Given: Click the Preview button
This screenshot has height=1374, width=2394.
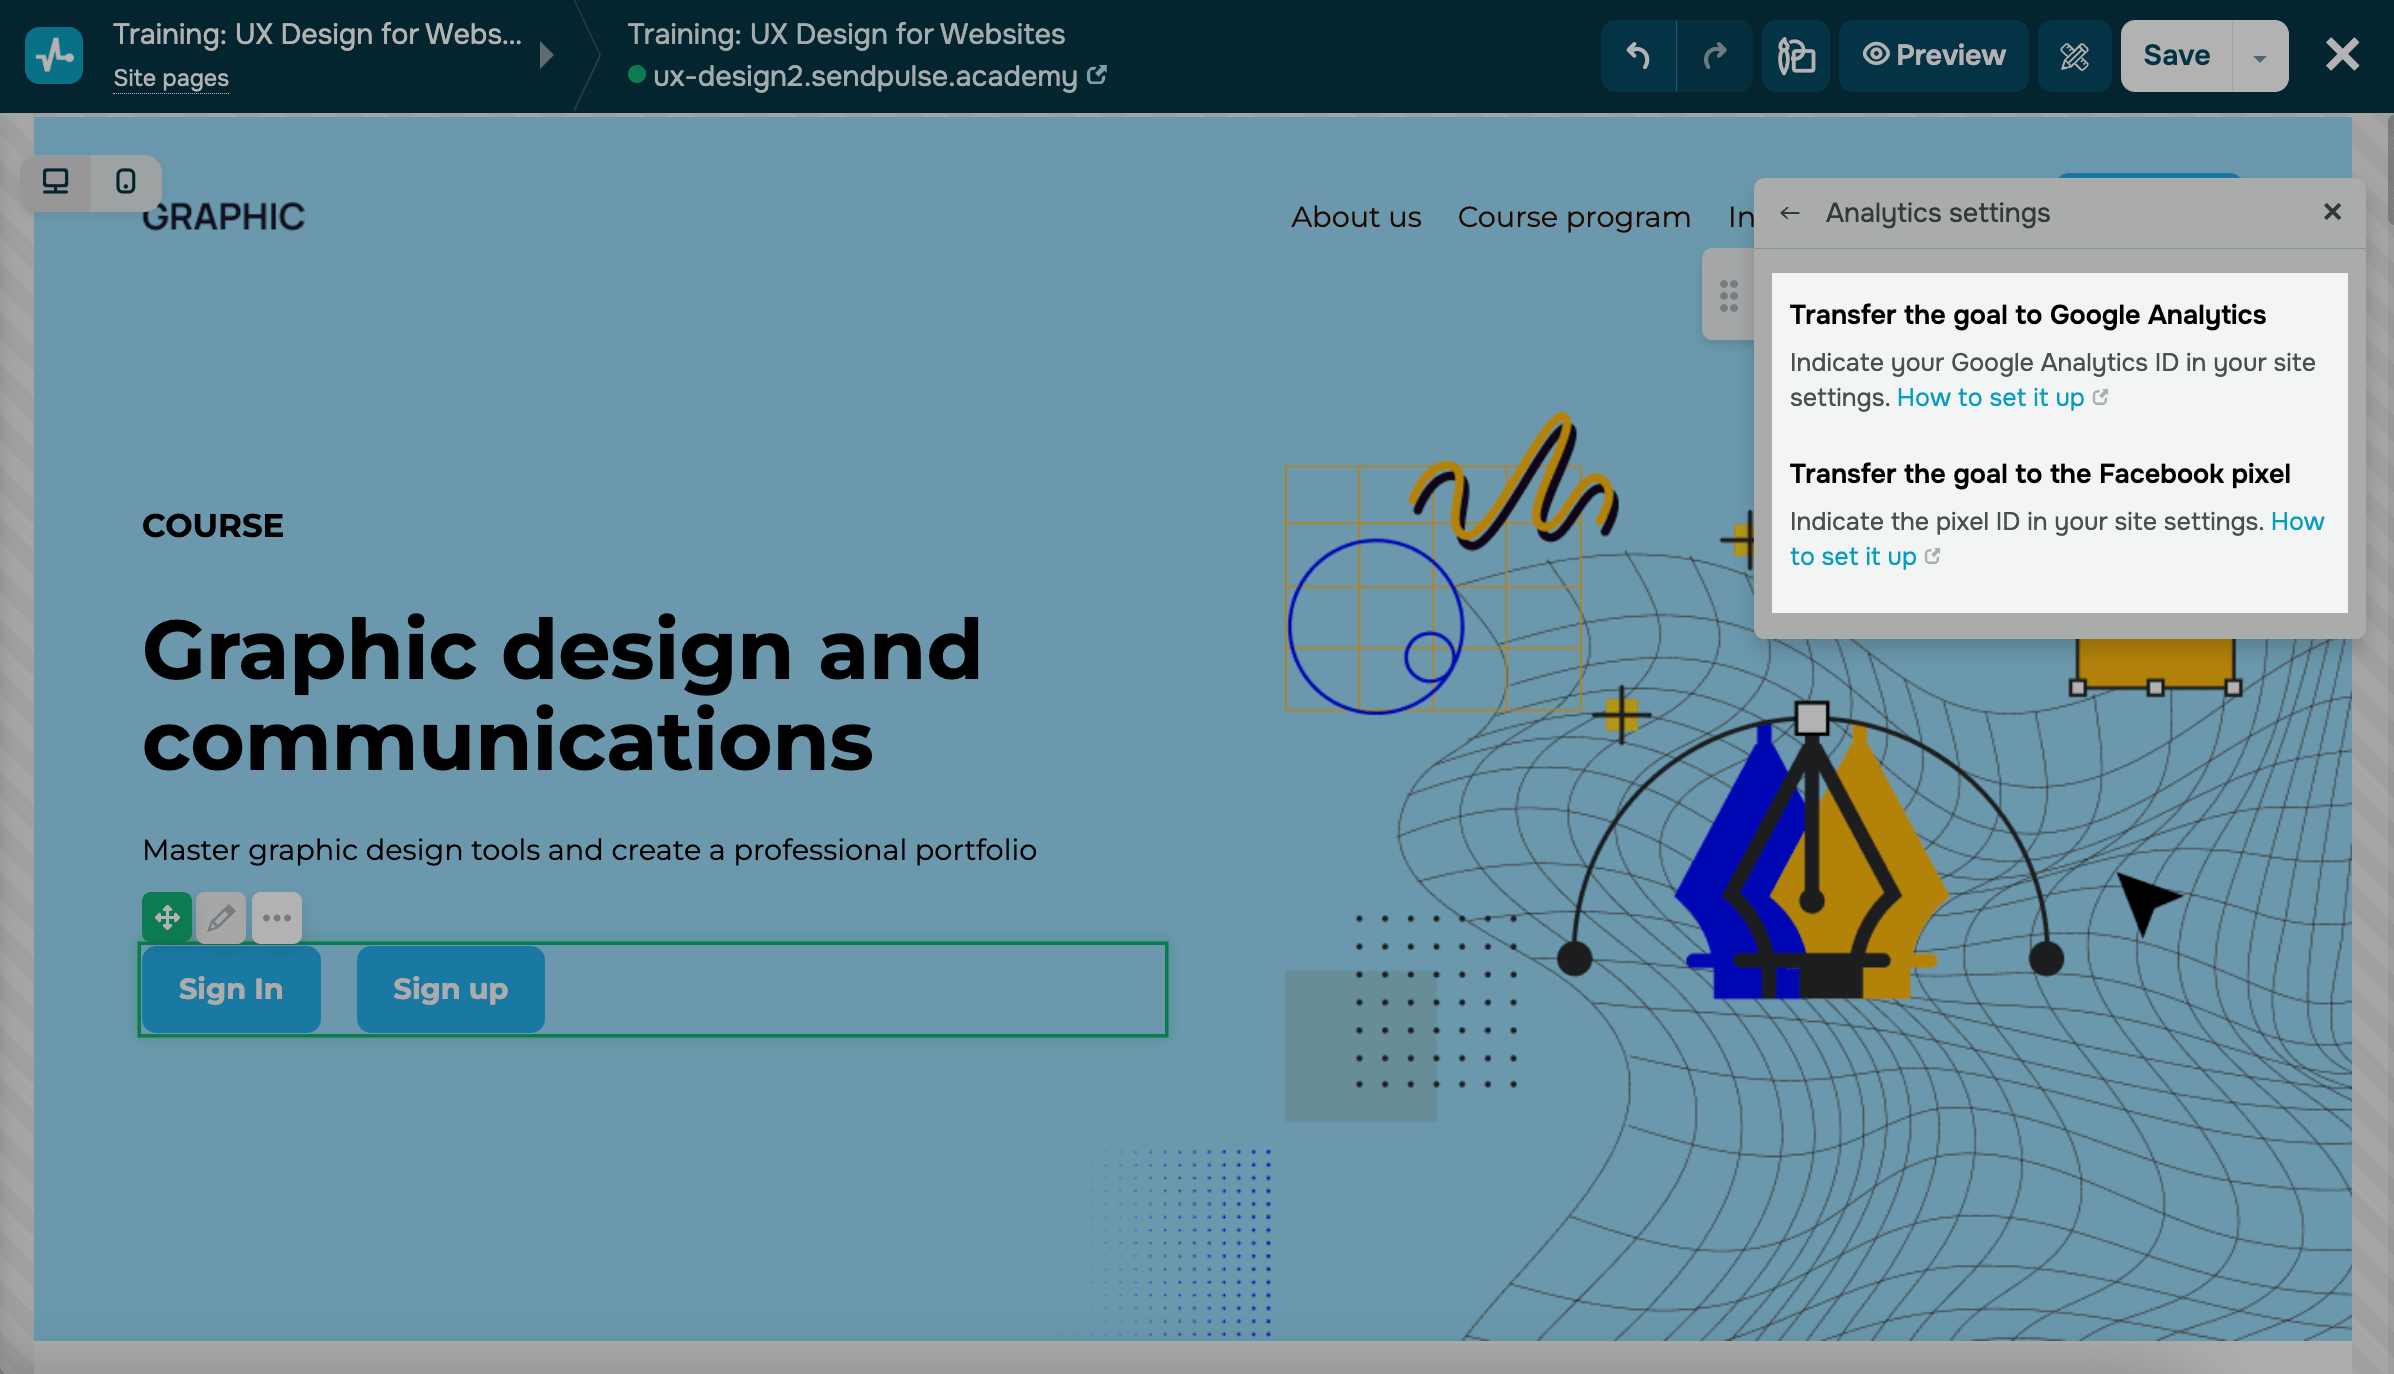Looking at the screenshot, I should click(1934, 56).
